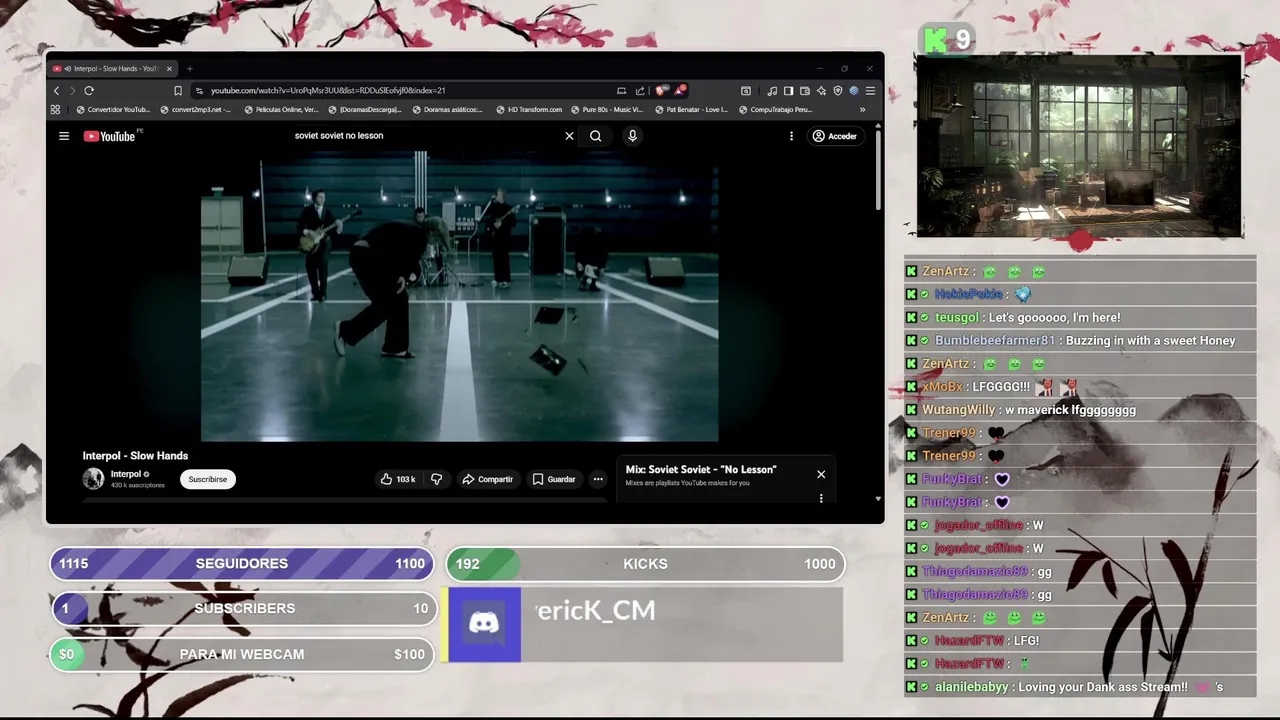Click the Suscribirse button
The height and width of the screenshot is (720, 1280).
click(x=208, y=479)
